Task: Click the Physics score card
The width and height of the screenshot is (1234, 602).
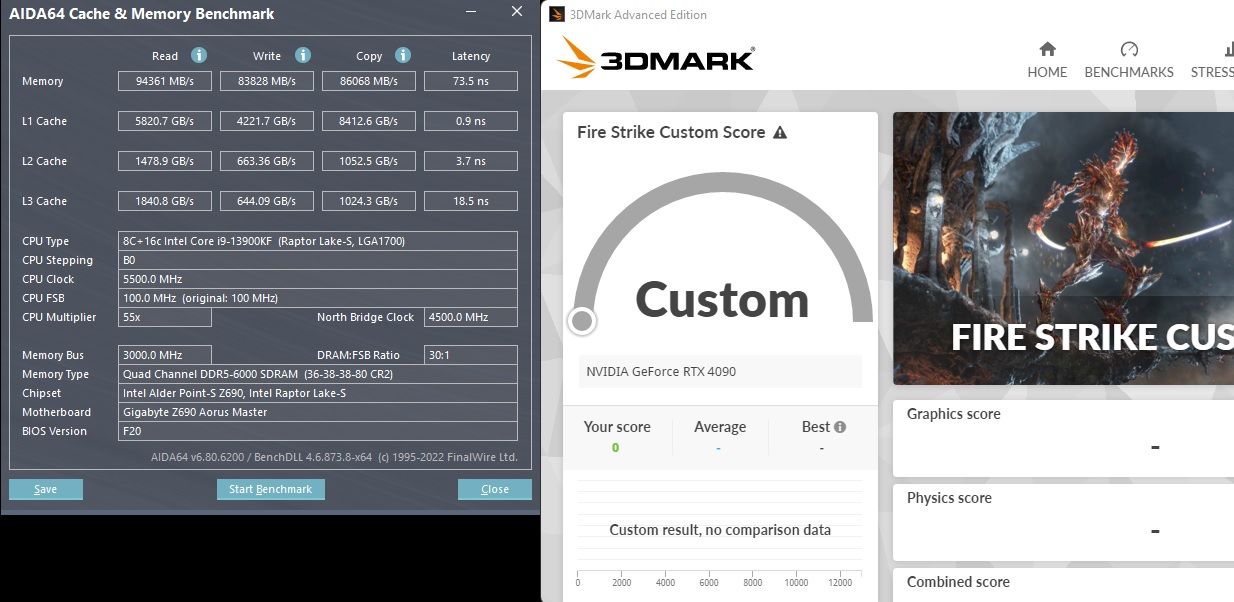Action: point(1064,522)
